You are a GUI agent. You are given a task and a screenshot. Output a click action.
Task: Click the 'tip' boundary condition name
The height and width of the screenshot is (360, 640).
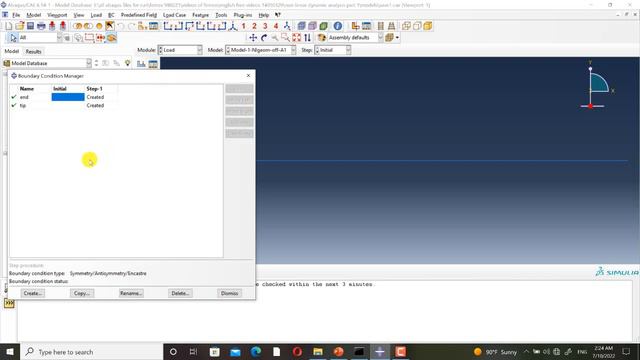tap(23, 105)
